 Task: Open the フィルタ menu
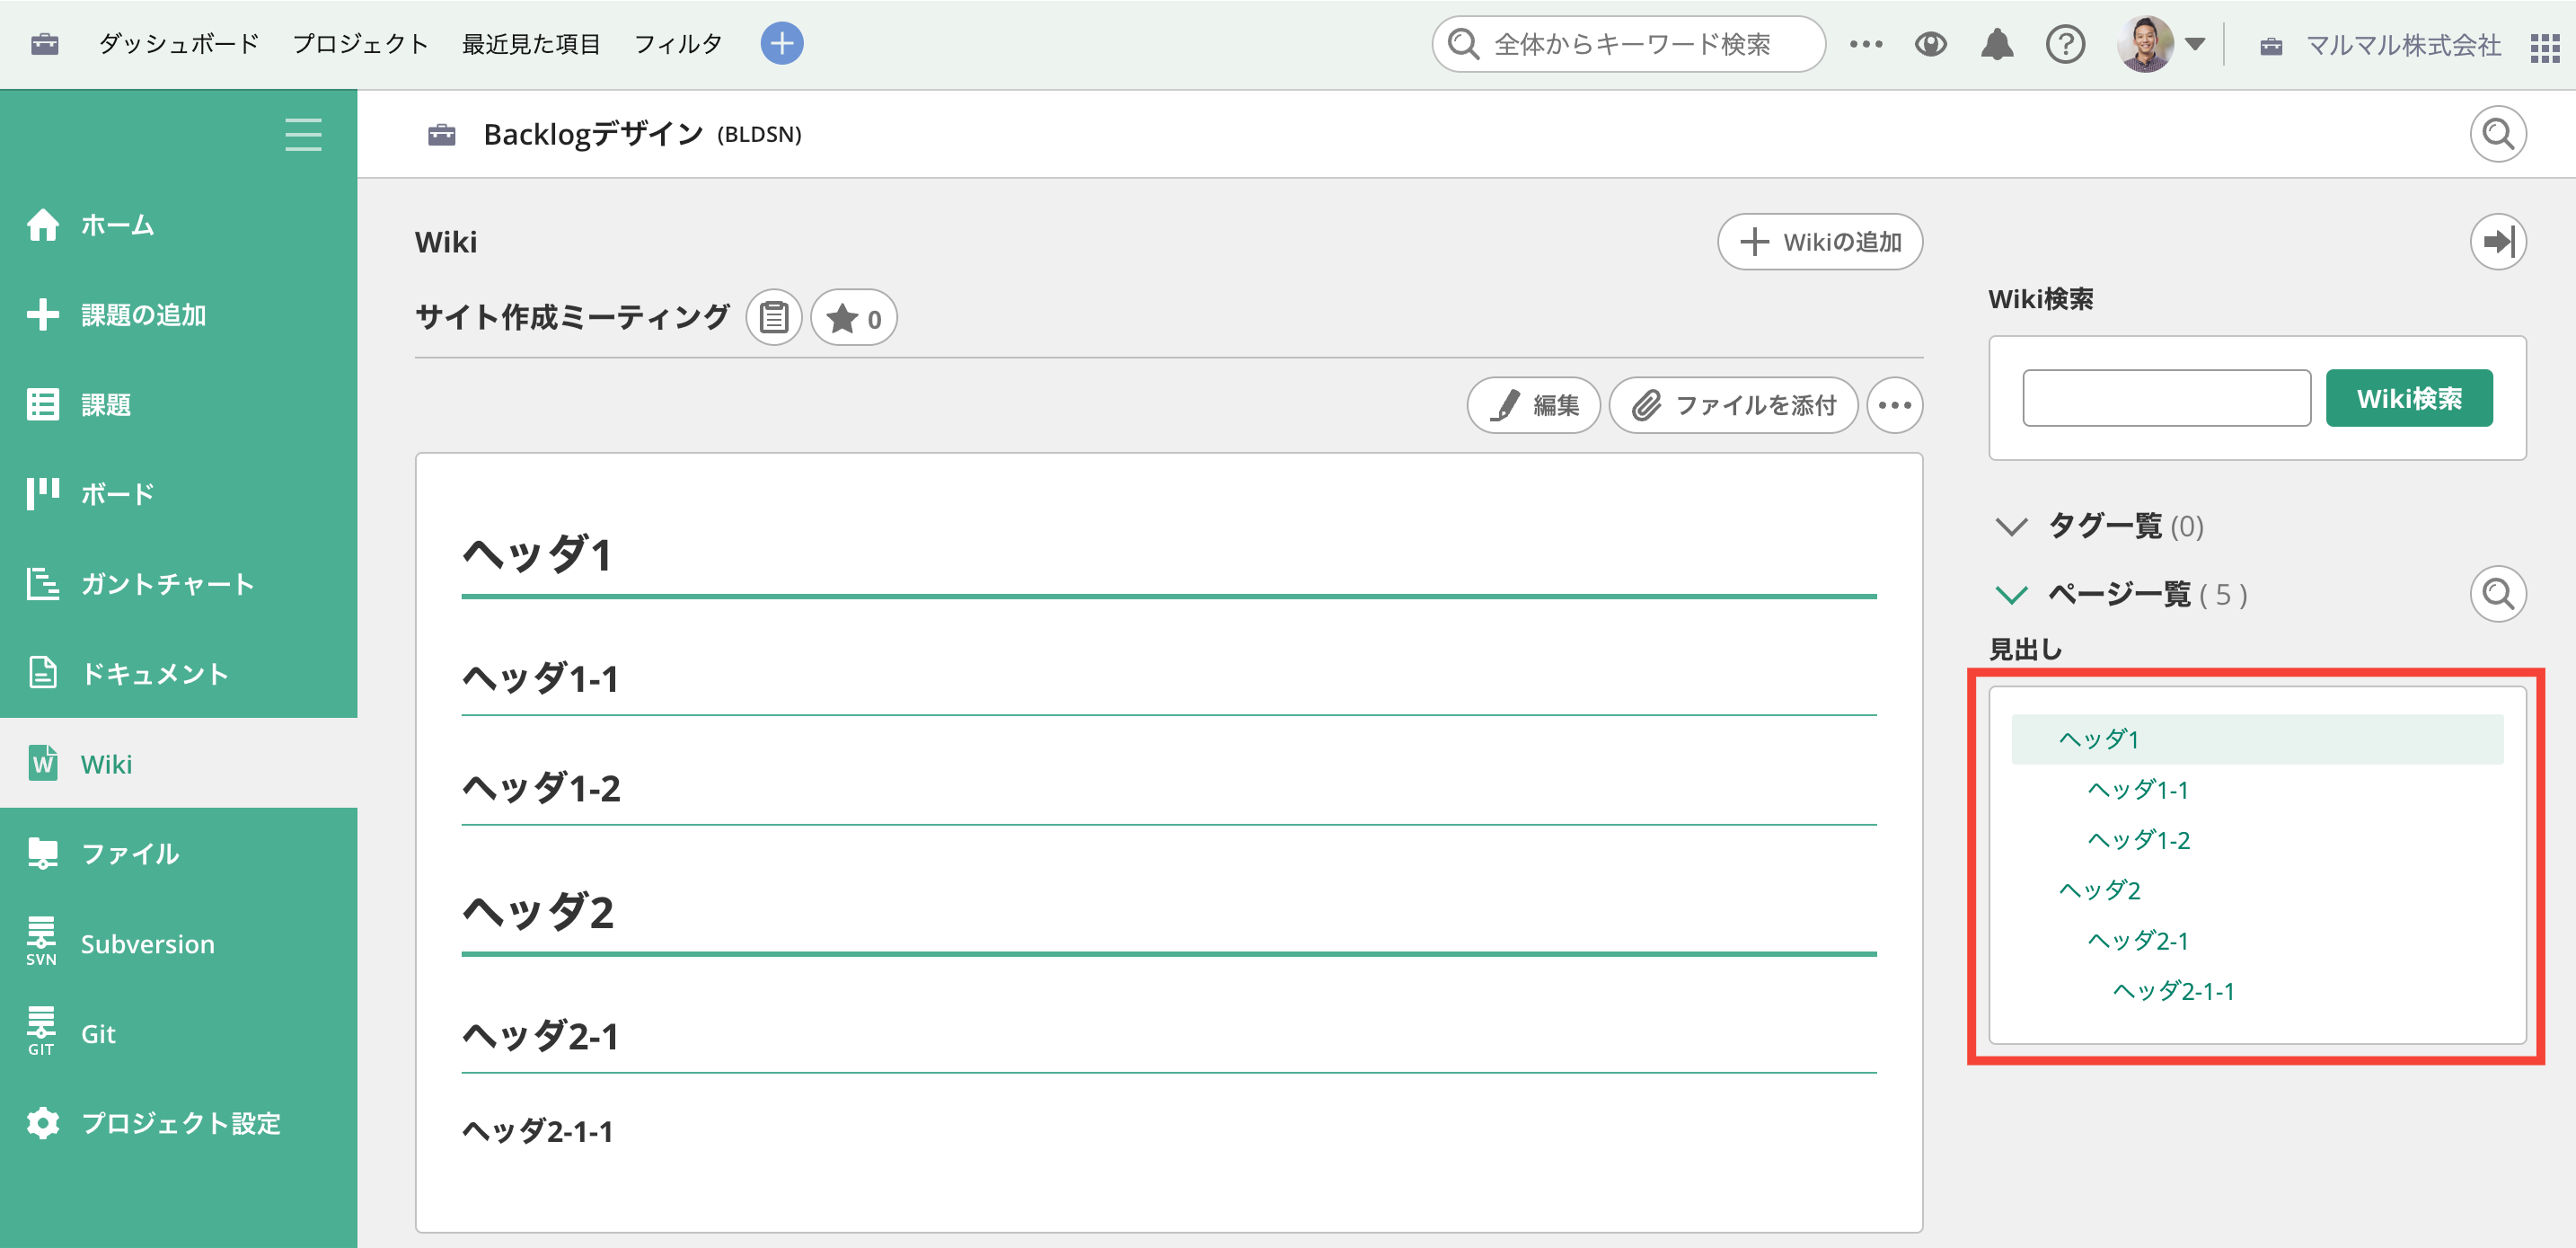[678, 44]
